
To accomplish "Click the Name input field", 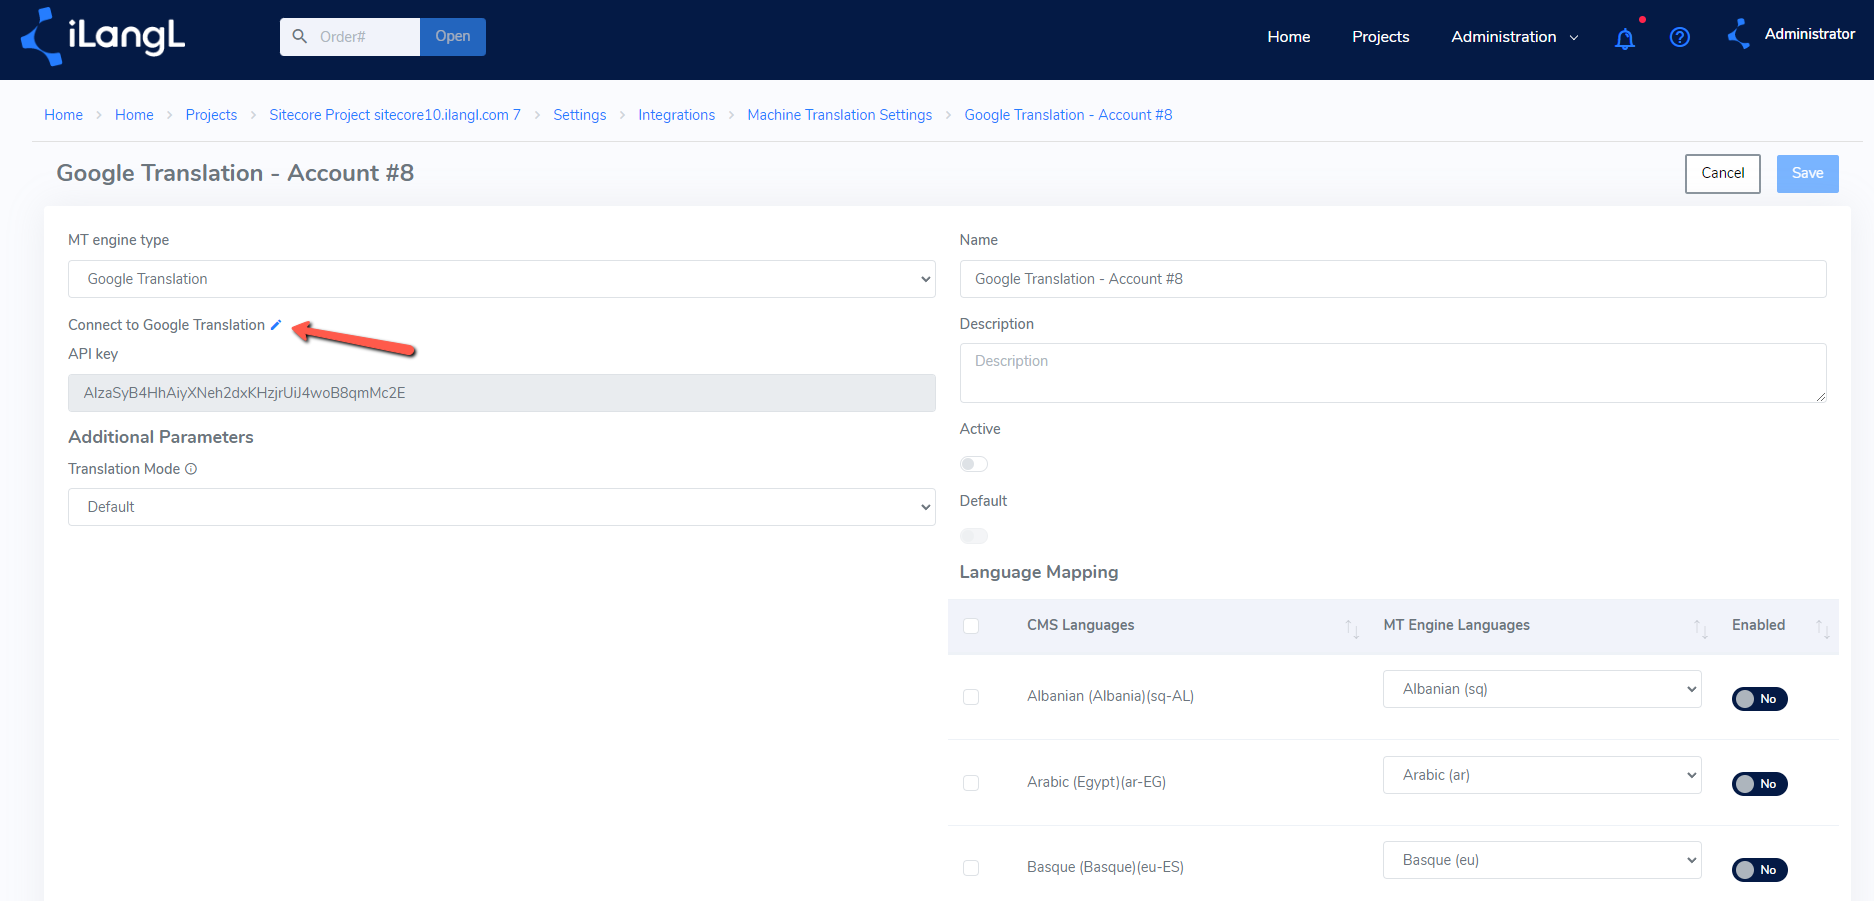I will (x=1392, y=279).
